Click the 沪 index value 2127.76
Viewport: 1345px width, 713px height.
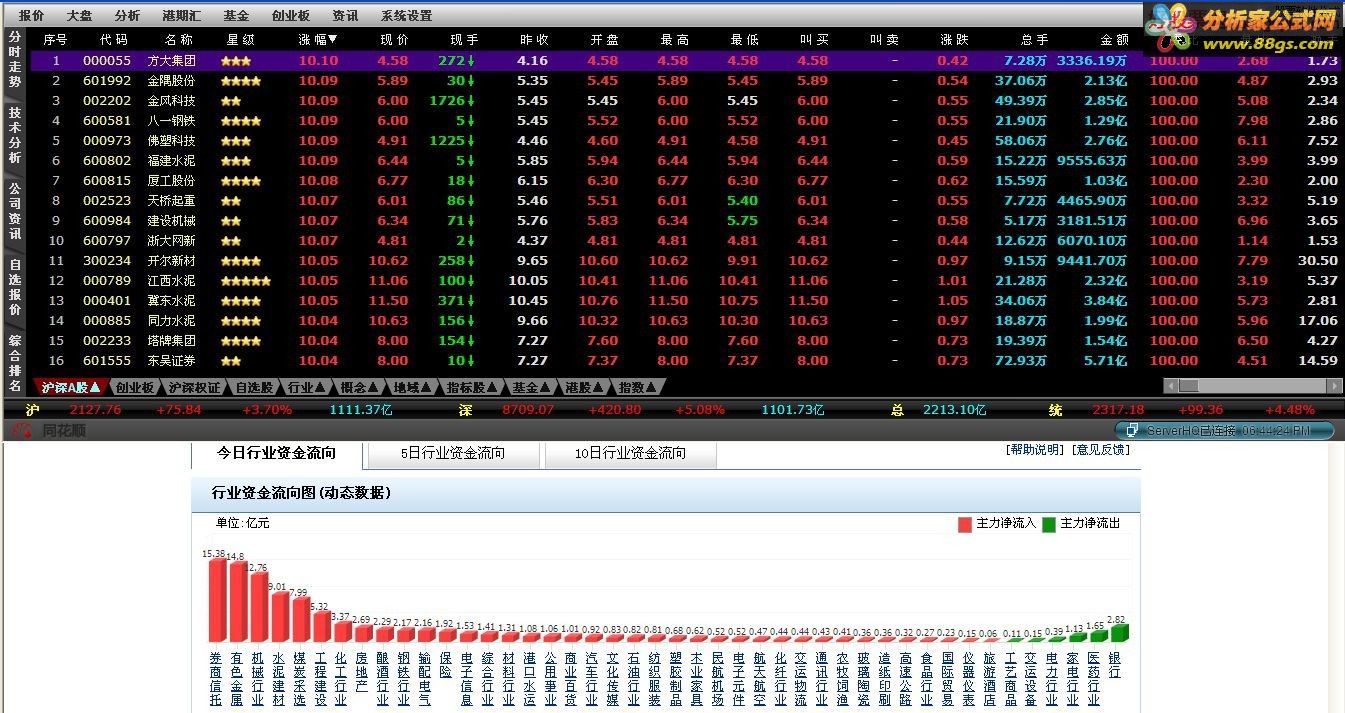point(95,410)
